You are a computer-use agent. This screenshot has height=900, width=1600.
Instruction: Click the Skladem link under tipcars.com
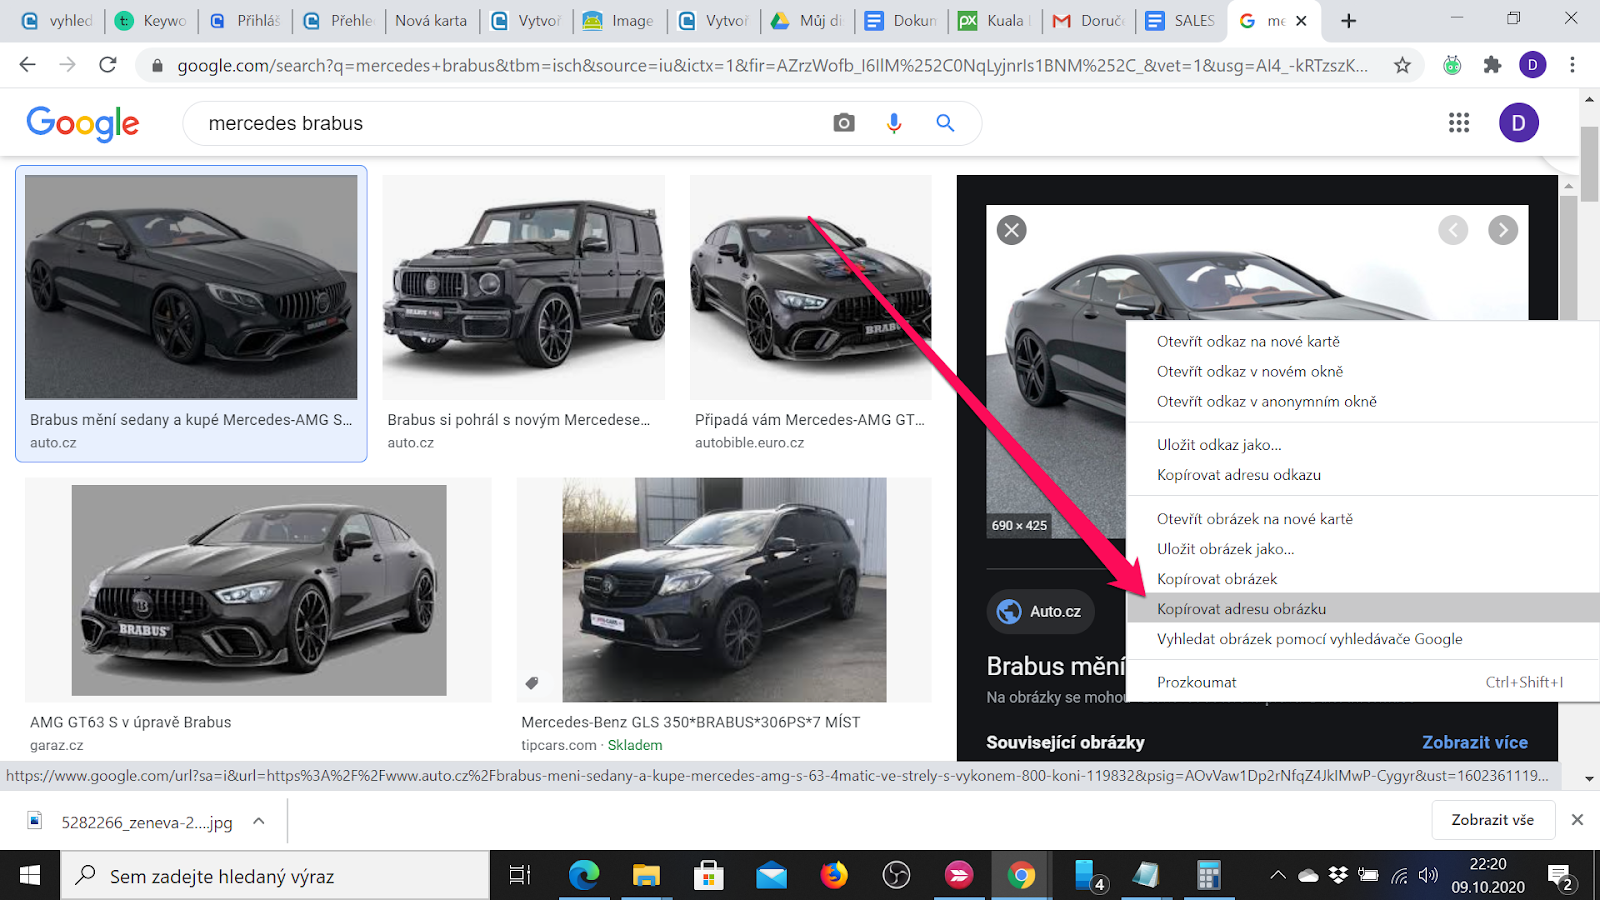pos(635,745)
